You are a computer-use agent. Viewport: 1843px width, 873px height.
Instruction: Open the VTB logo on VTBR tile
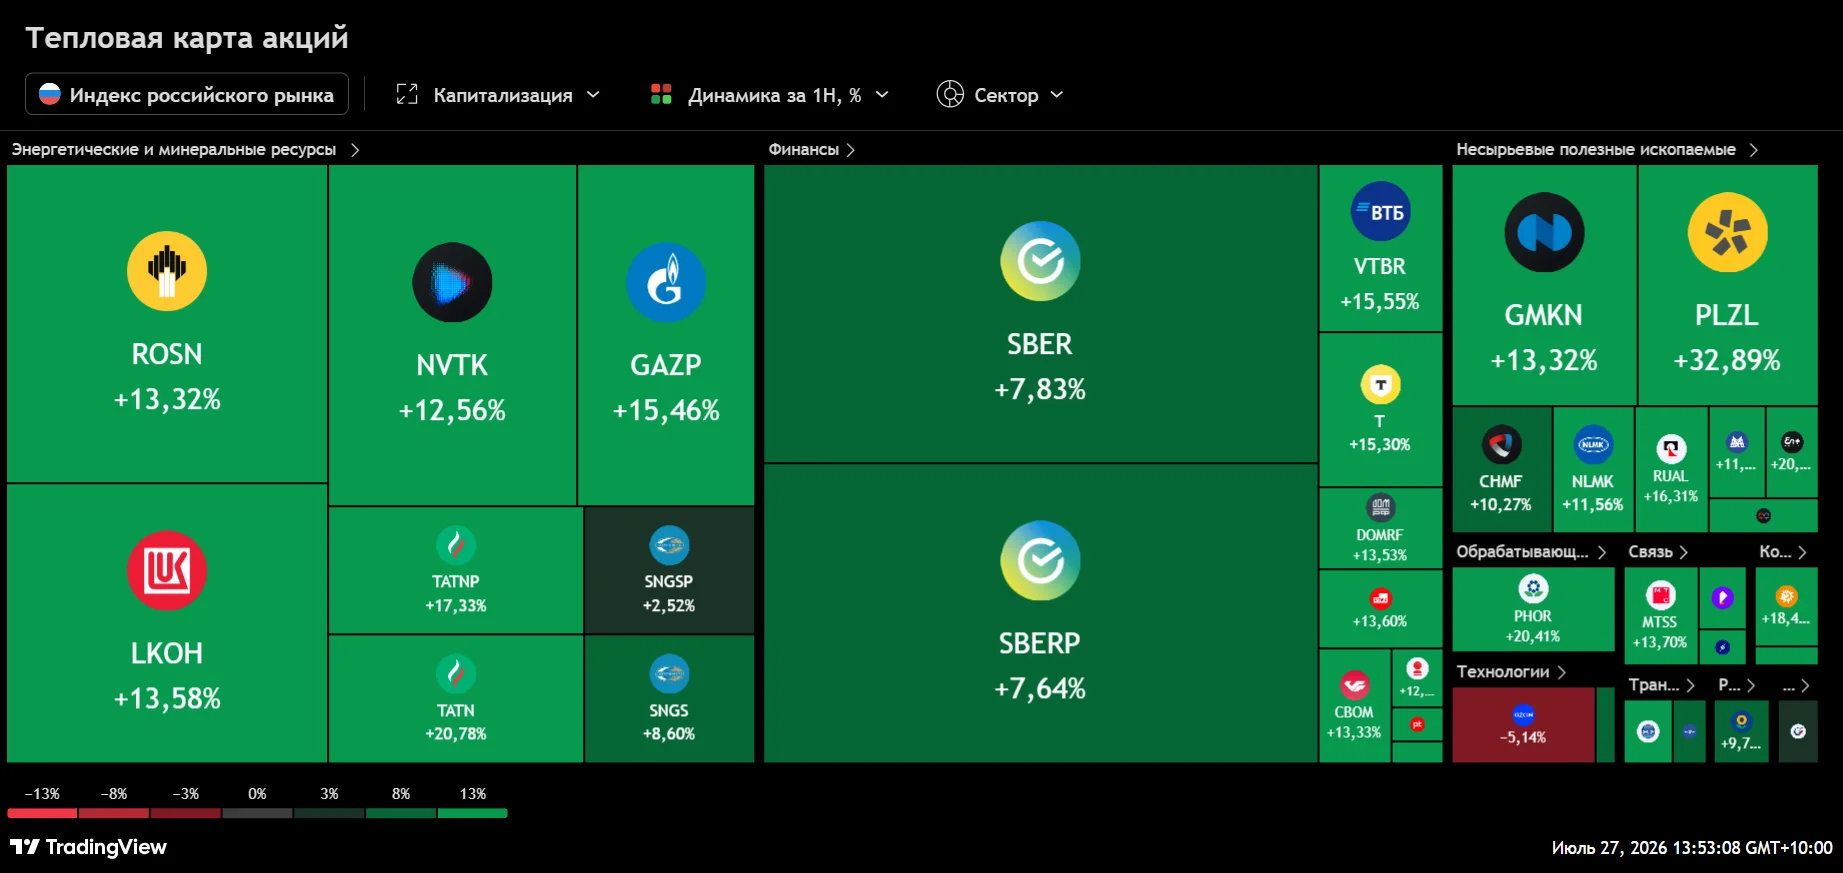pos(1380,211)
